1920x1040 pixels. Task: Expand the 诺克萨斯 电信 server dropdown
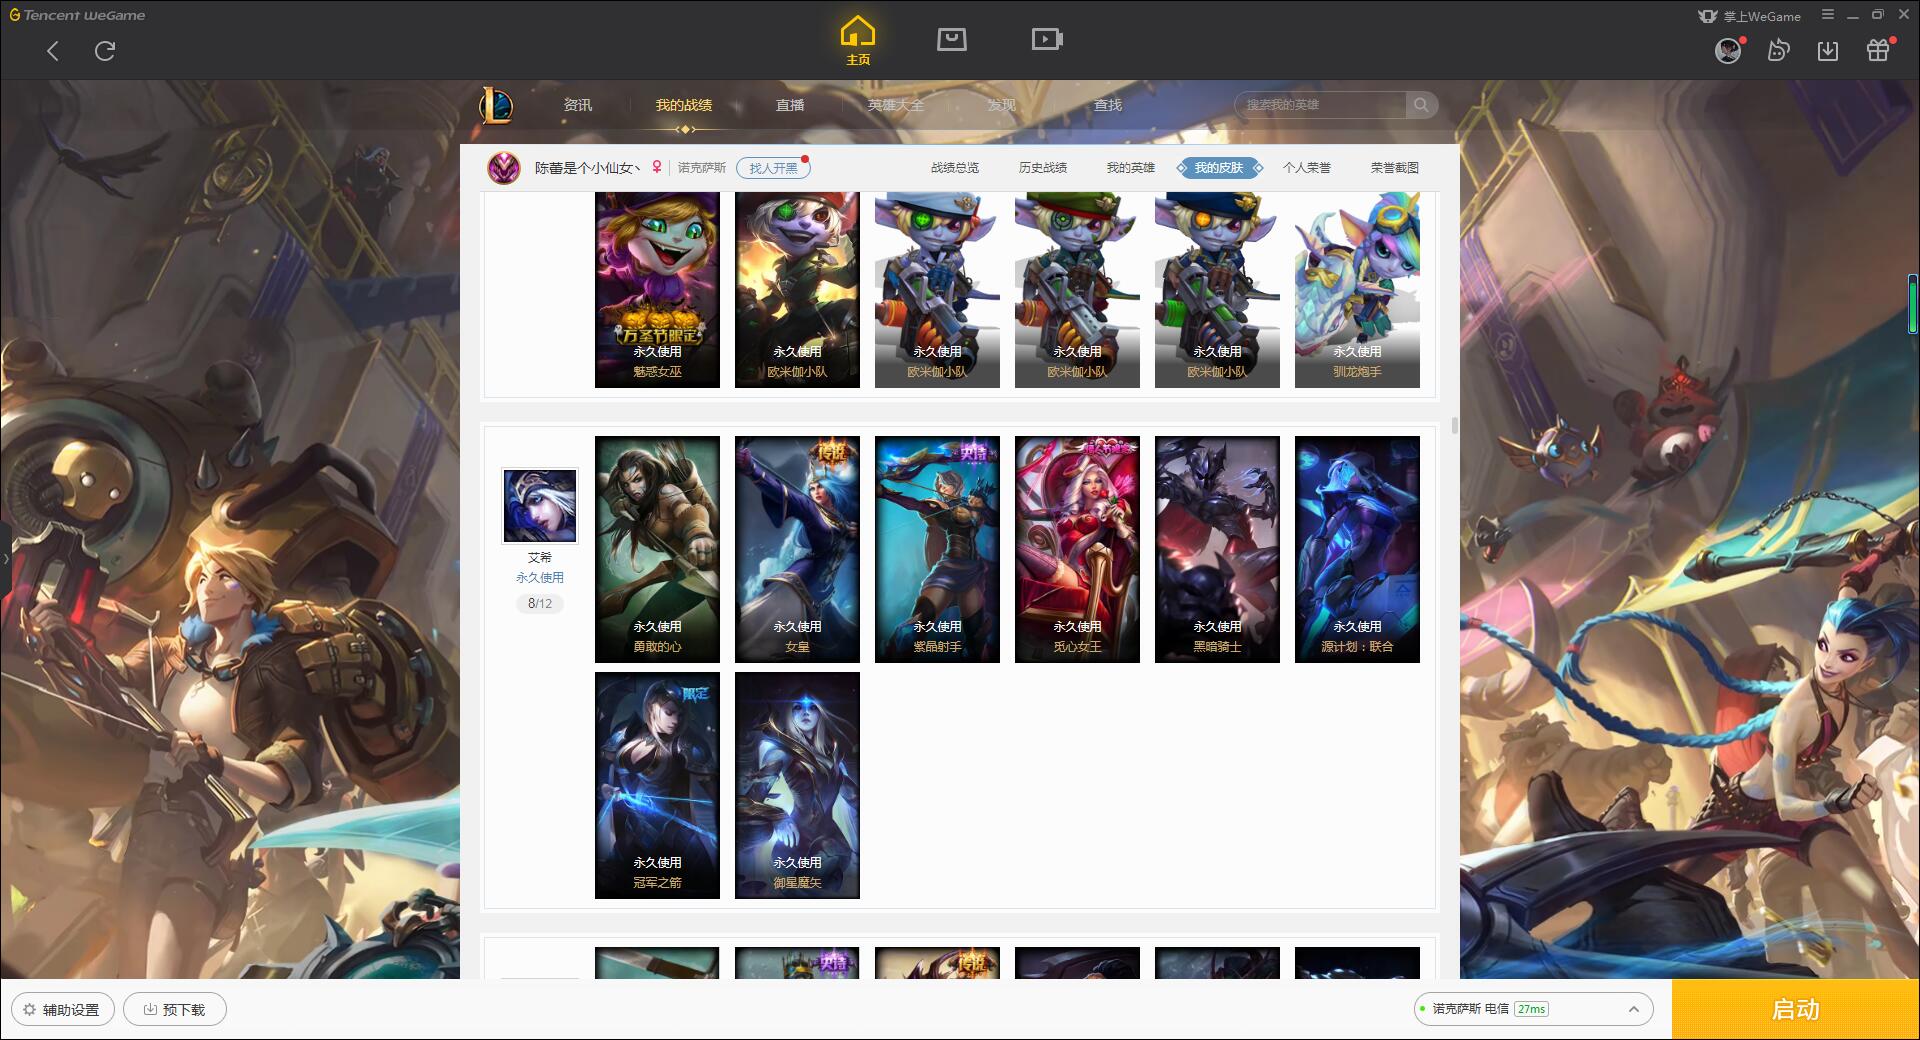[1533, 1009]
